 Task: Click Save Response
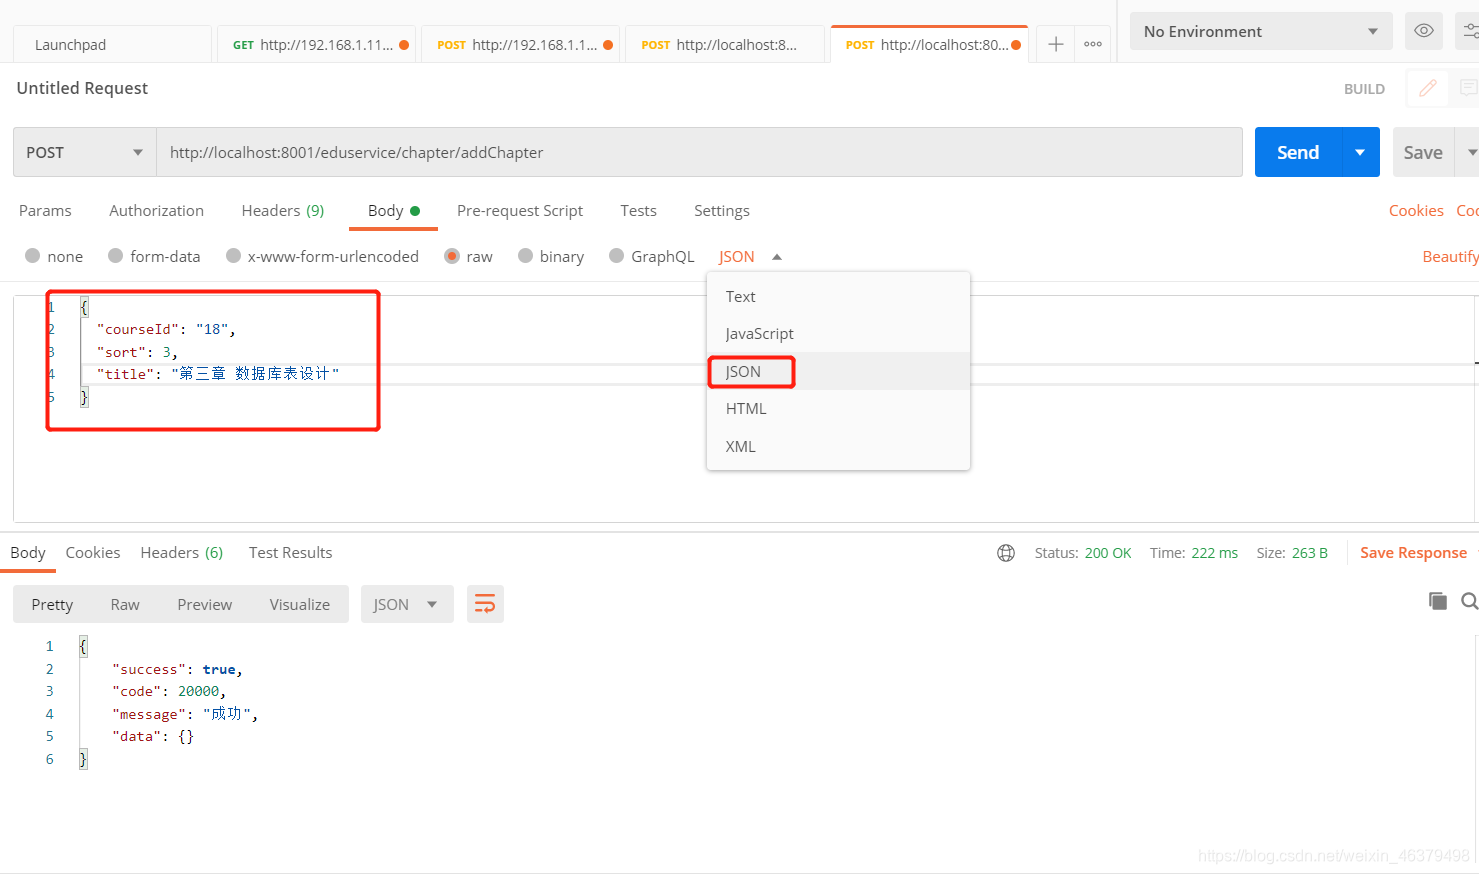[1413, 552]
